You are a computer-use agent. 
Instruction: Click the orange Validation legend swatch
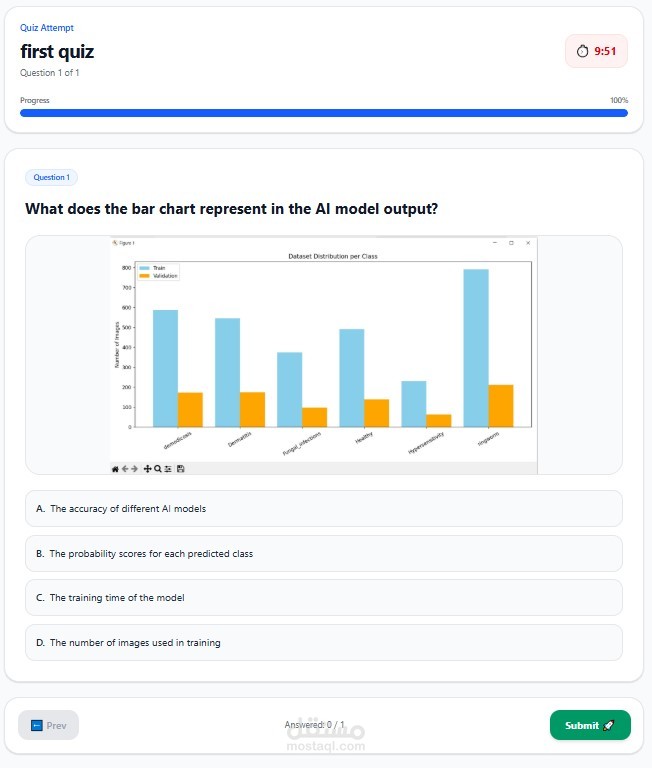(x=145, y=276)
